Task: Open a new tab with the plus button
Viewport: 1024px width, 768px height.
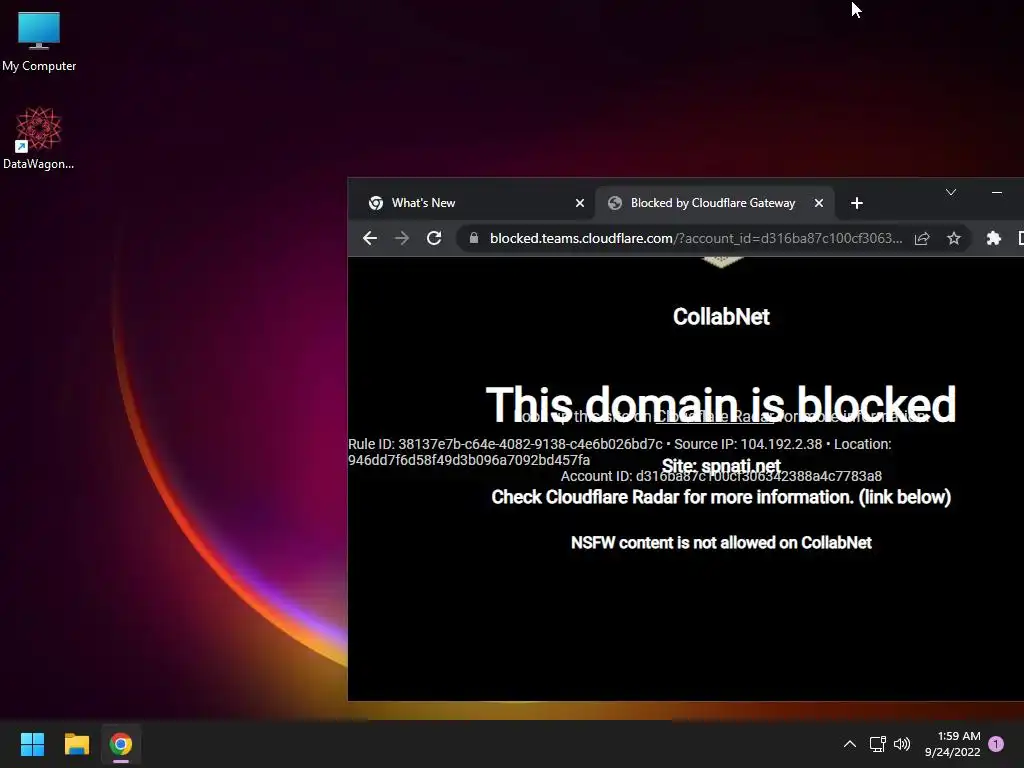Action: click(x=857, y=203)
